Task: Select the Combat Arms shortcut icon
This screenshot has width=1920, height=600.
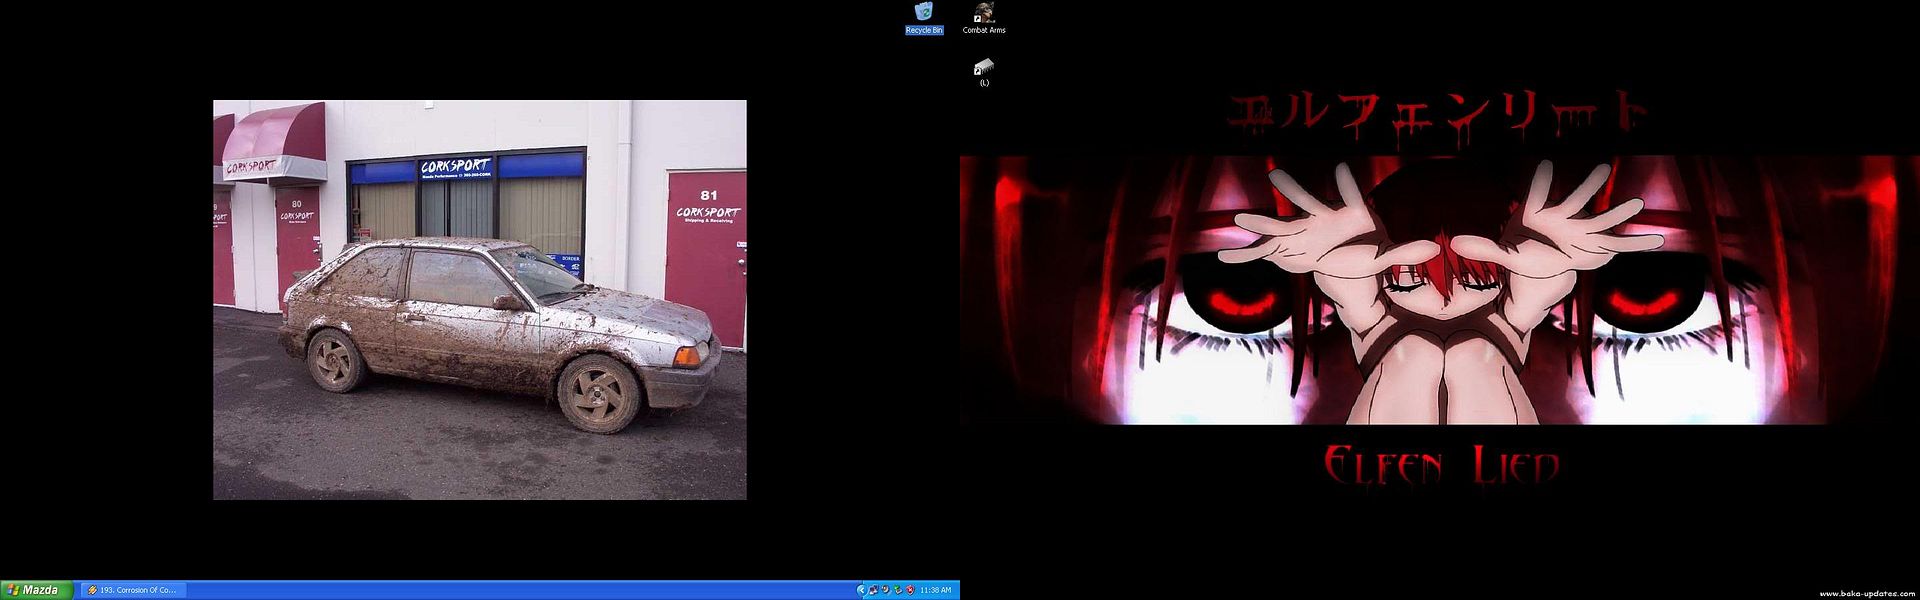Action: [984, 18]
